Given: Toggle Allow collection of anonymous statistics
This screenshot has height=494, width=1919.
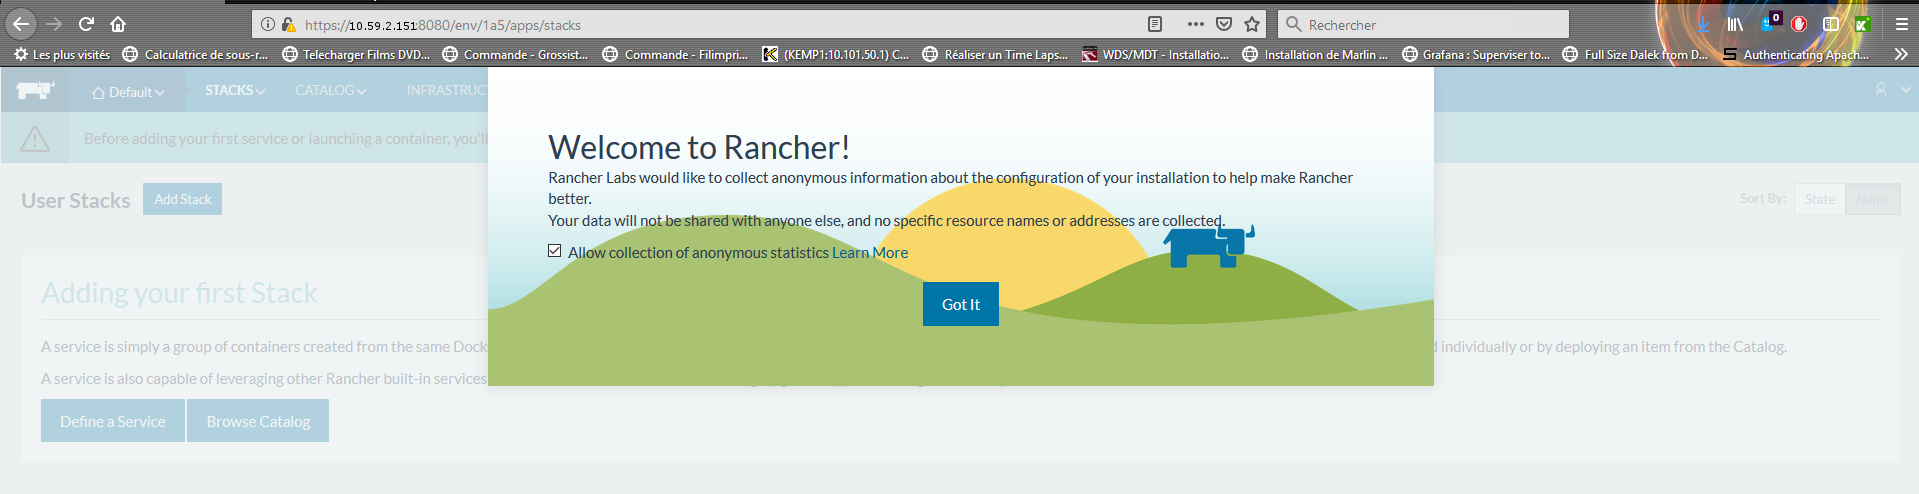Looking at the screenshot, I should pyautogui.click(x=555, y=251).
